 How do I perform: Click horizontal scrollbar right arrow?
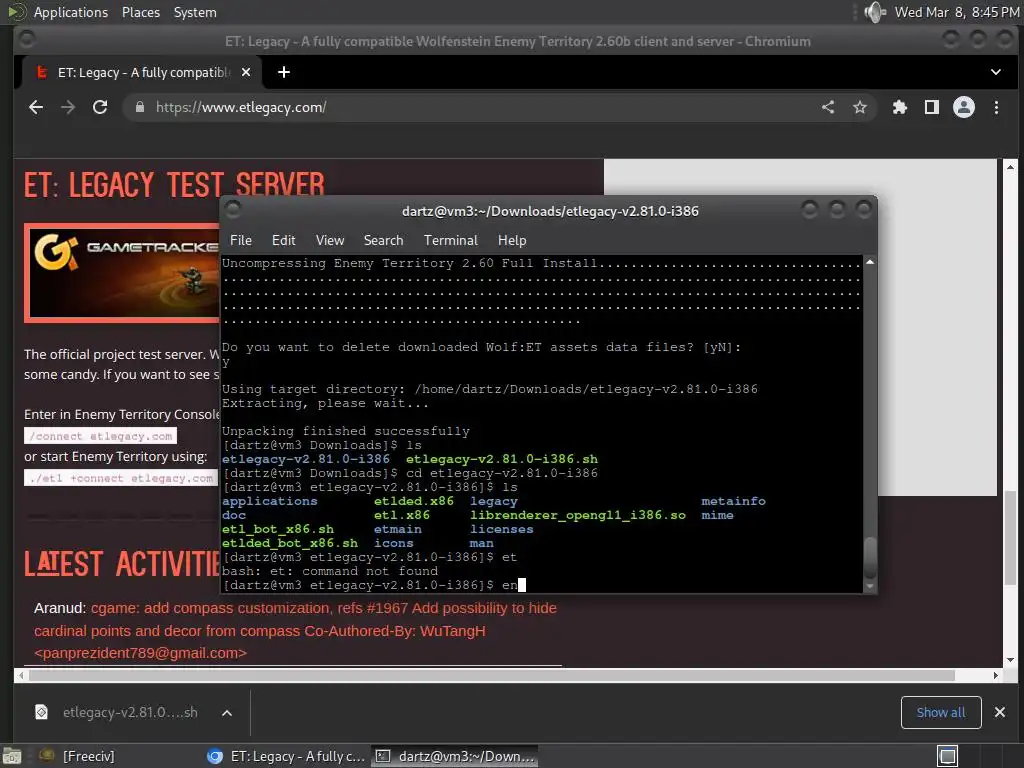click(995, 675)
